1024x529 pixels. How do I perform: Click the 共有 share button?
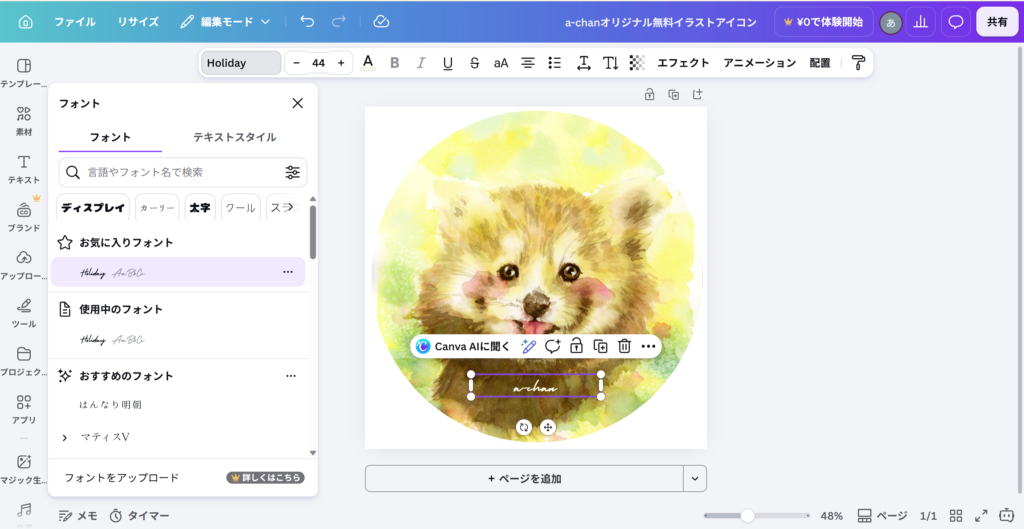pyautogui.click(x=997, y=22)
